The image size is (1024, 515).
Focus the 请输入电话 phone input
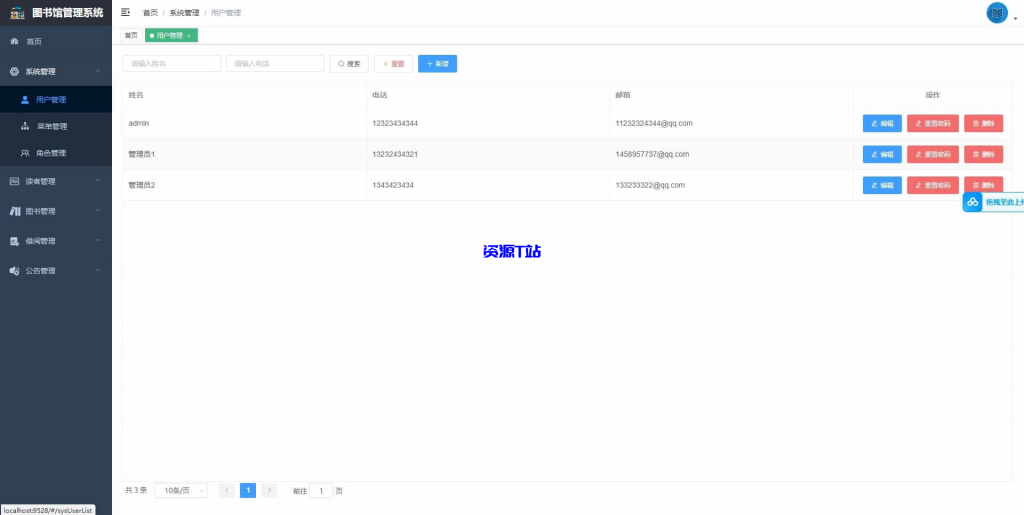click(x=275, y=63)
